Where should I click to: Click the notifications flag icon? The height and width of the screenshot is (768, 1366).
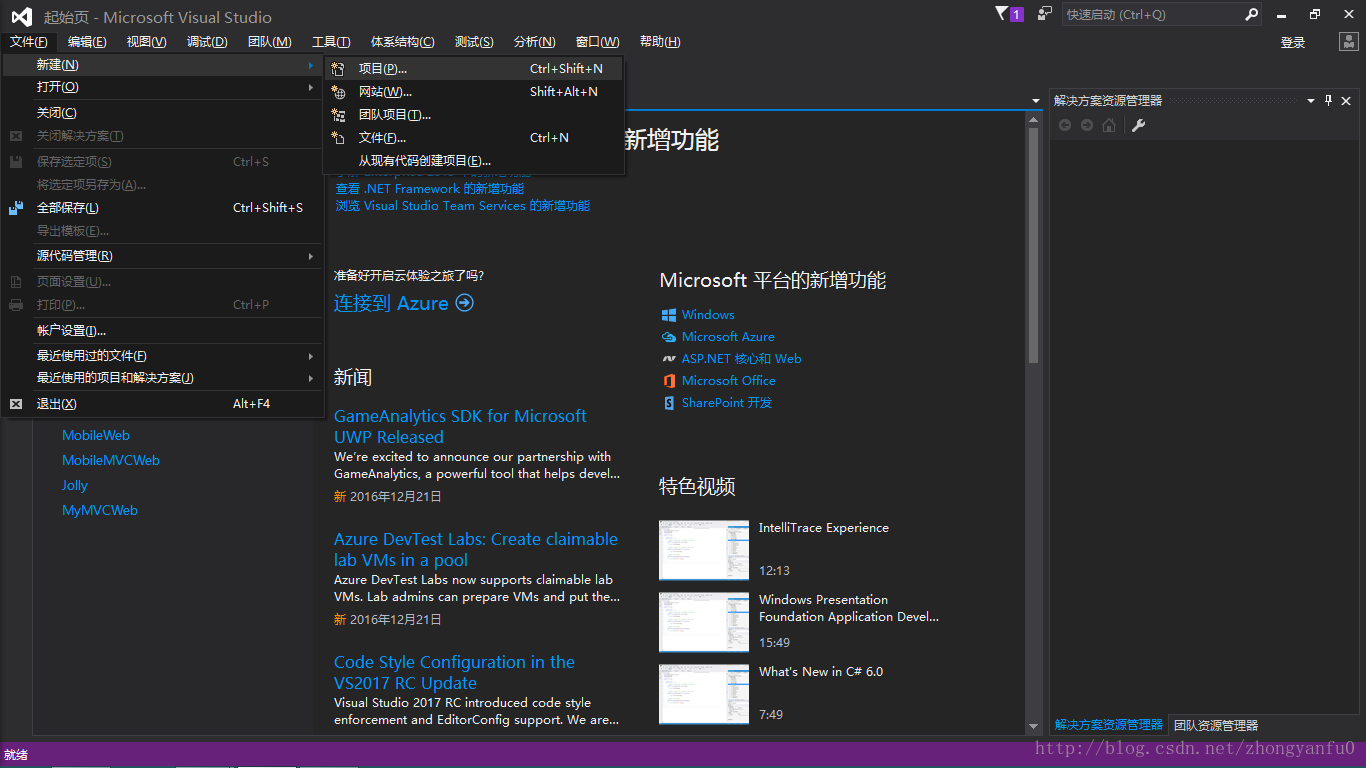click(1002, 14)
